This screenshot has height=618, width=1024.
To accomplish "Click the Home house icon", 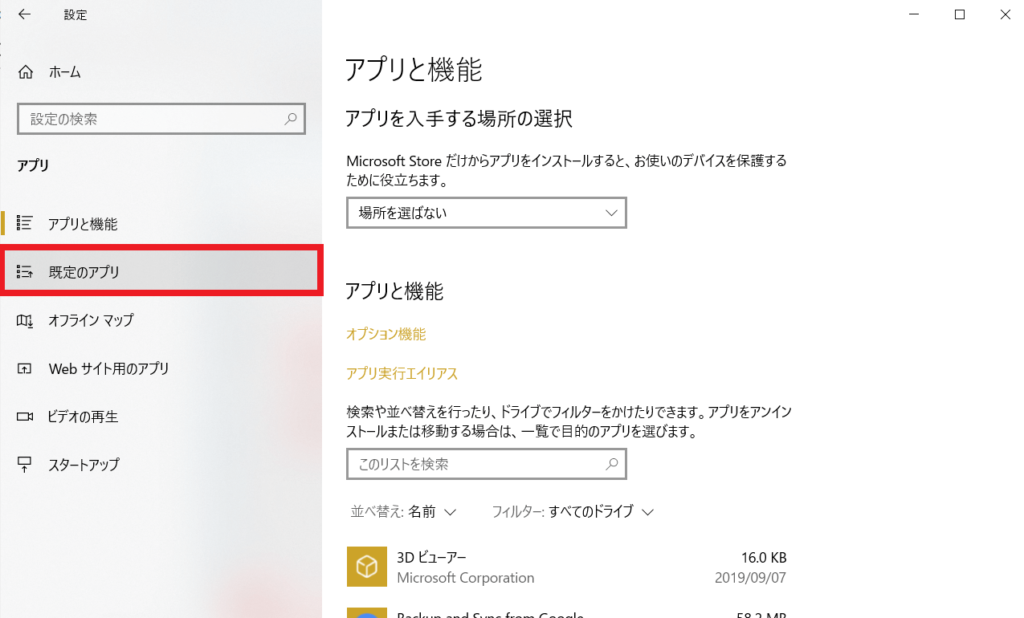I will tap(26, 72).
